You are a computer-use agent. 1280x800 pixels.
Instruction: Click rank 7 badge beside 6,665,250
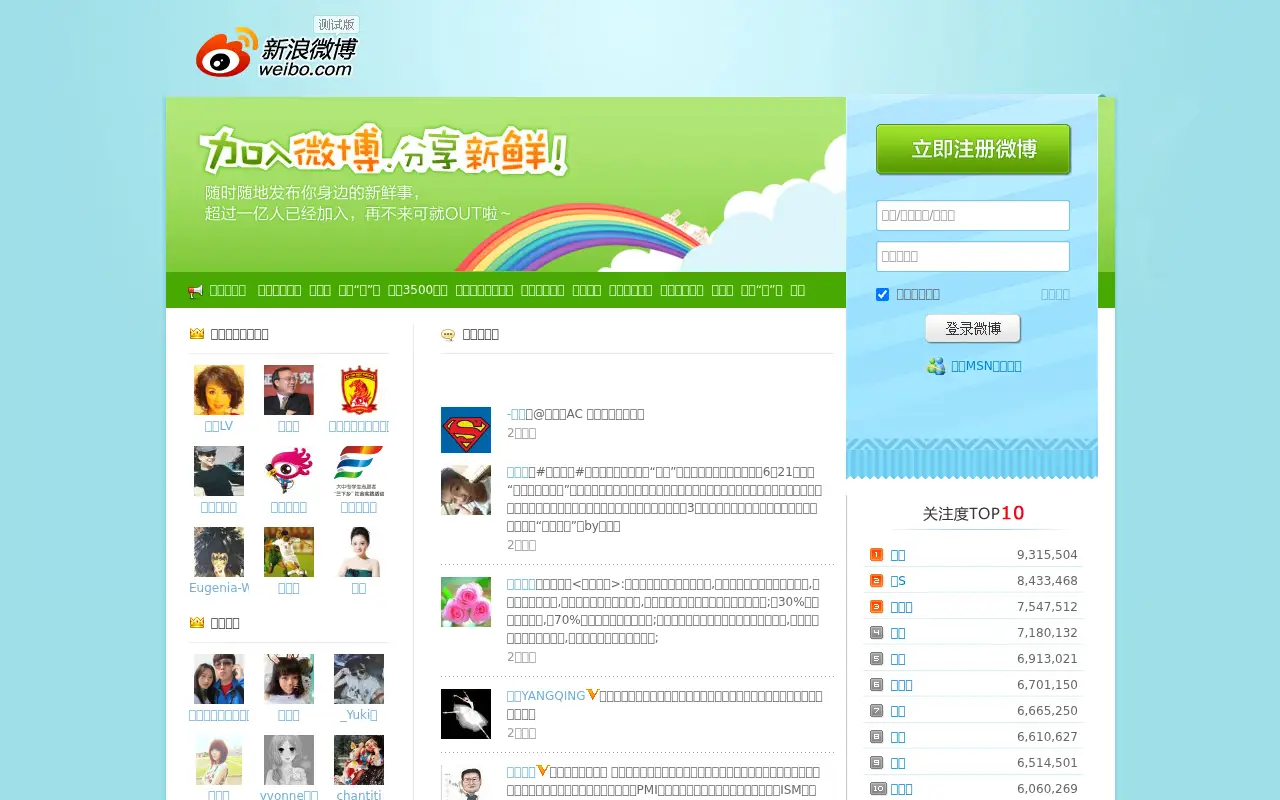tap(876, 711)
